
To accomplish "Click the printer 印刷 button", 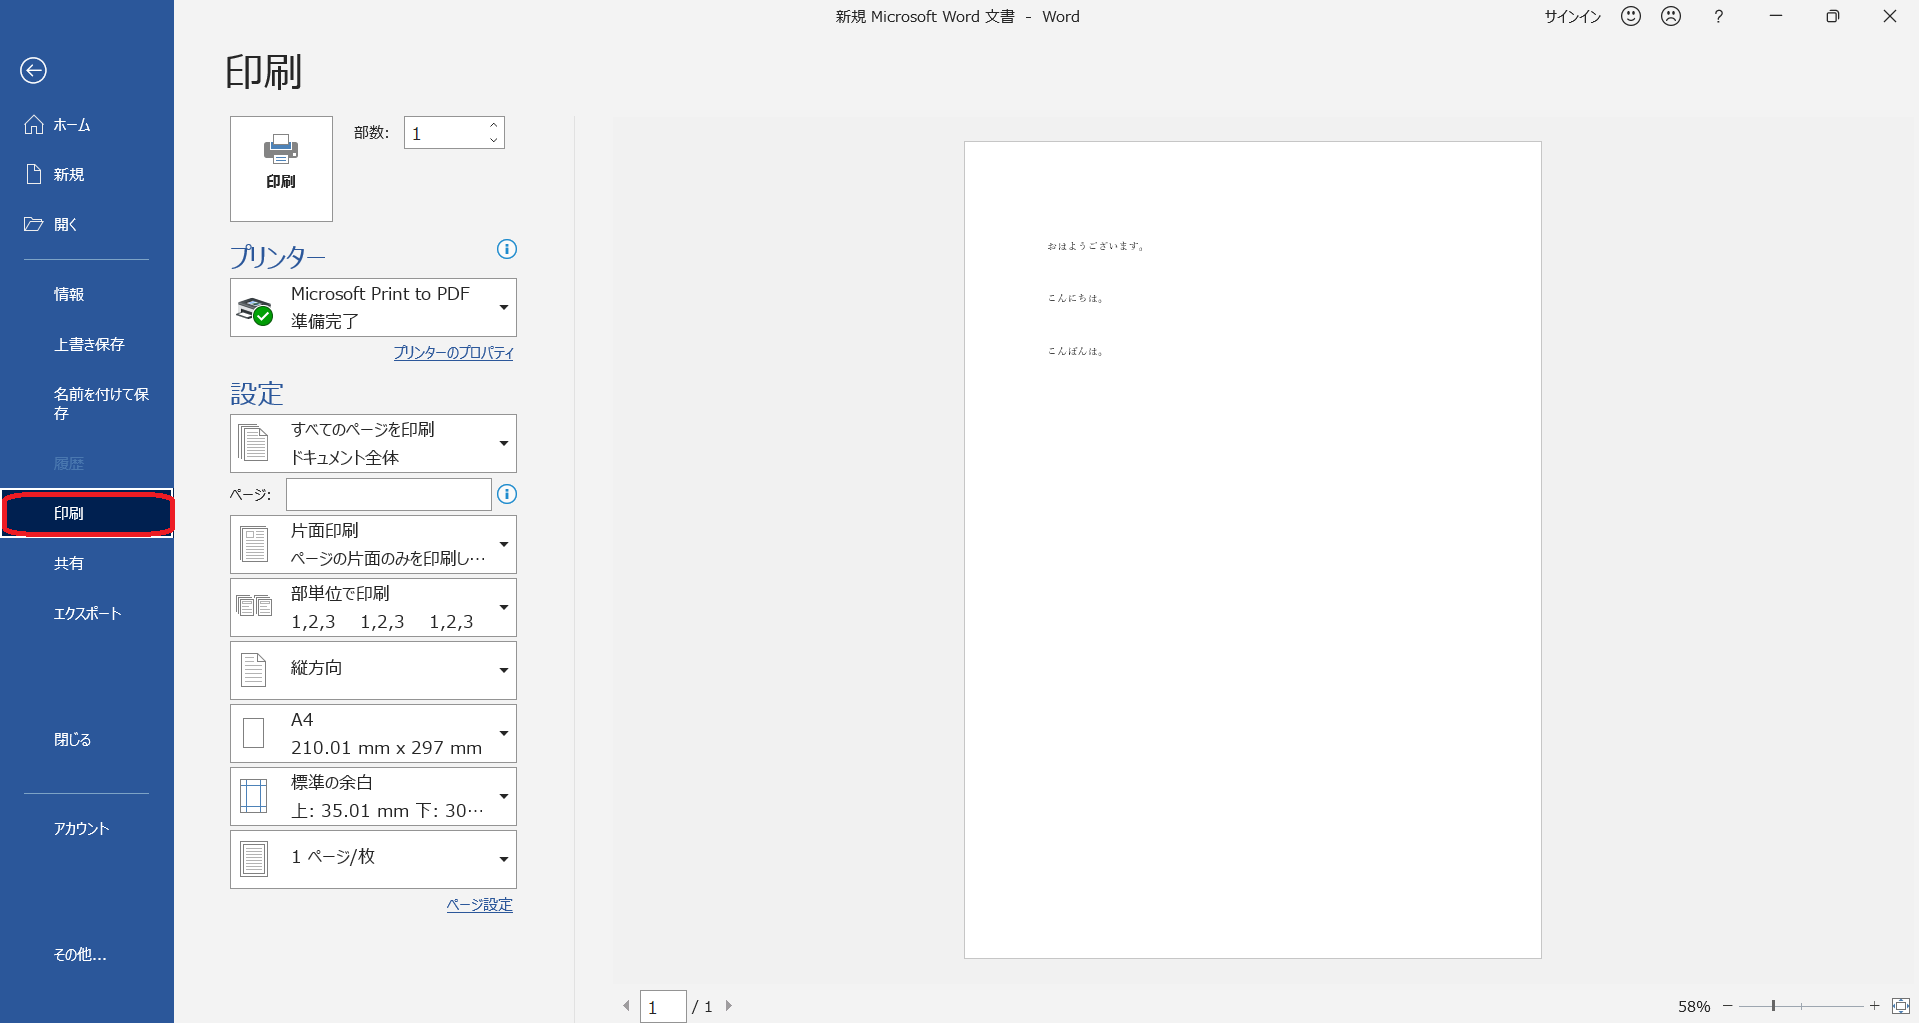I will coord(281,168).
